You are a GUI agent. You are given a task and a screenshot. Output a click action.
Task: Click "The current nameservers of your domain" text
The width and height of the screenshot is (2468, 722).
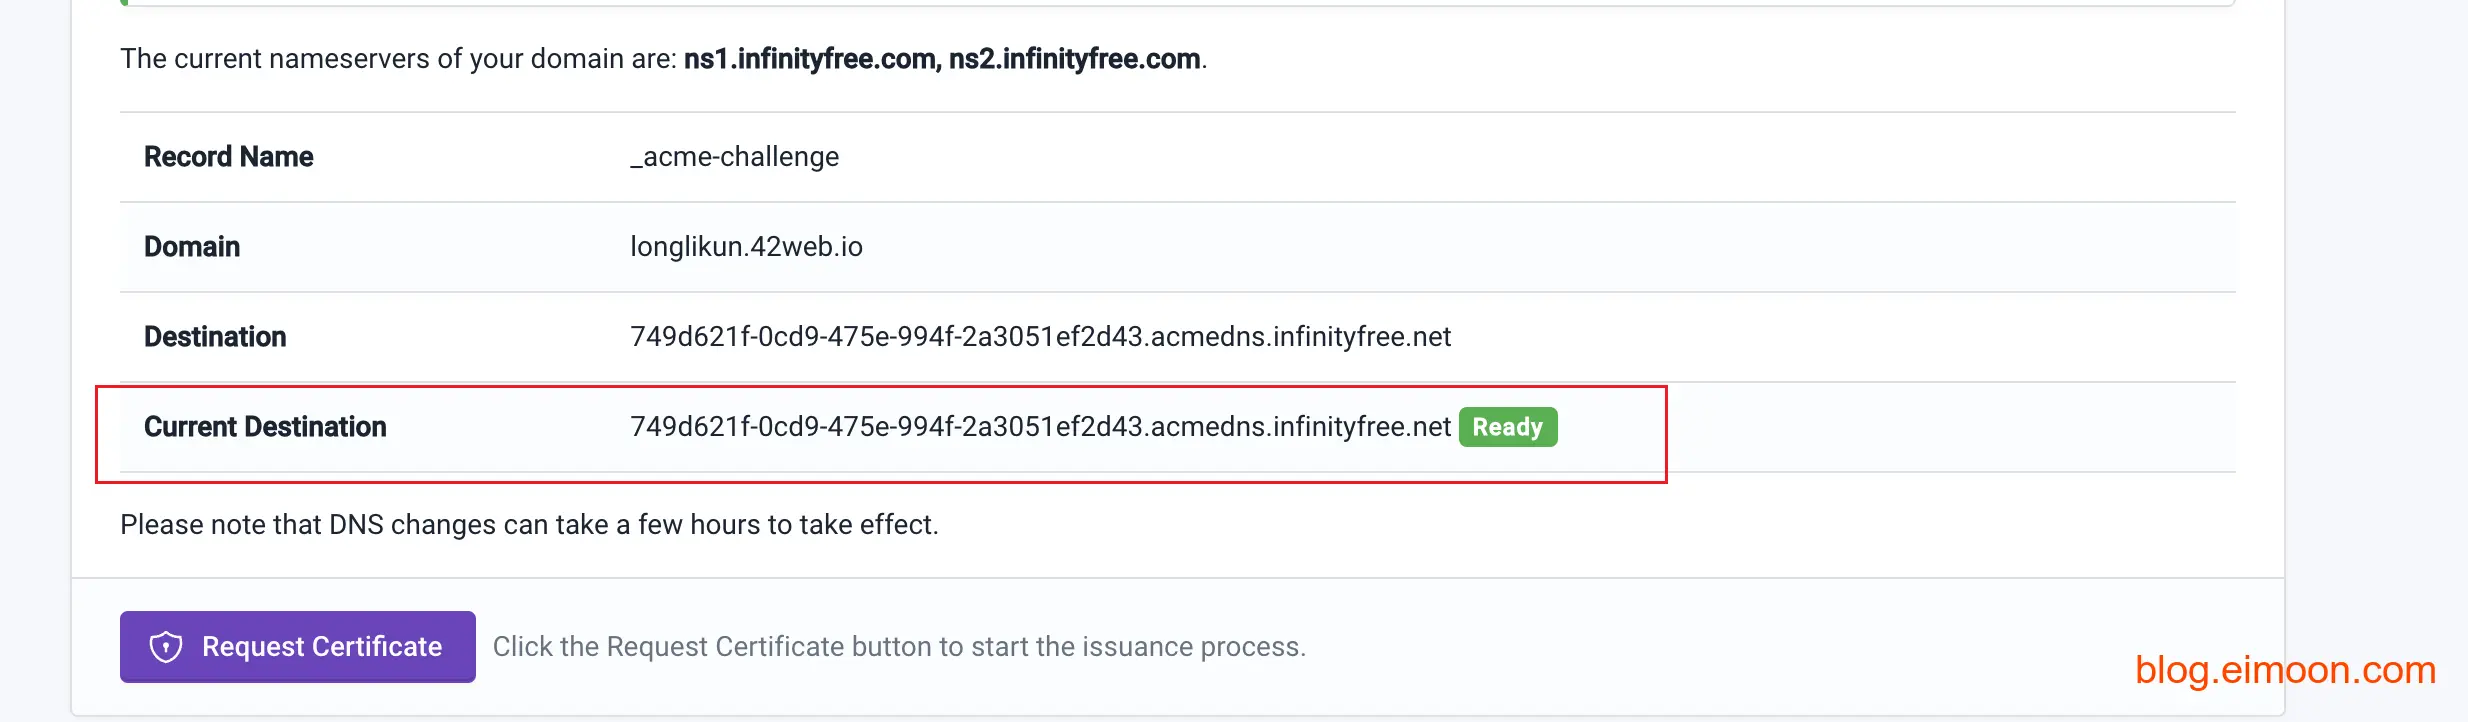[x=400, y=59]
